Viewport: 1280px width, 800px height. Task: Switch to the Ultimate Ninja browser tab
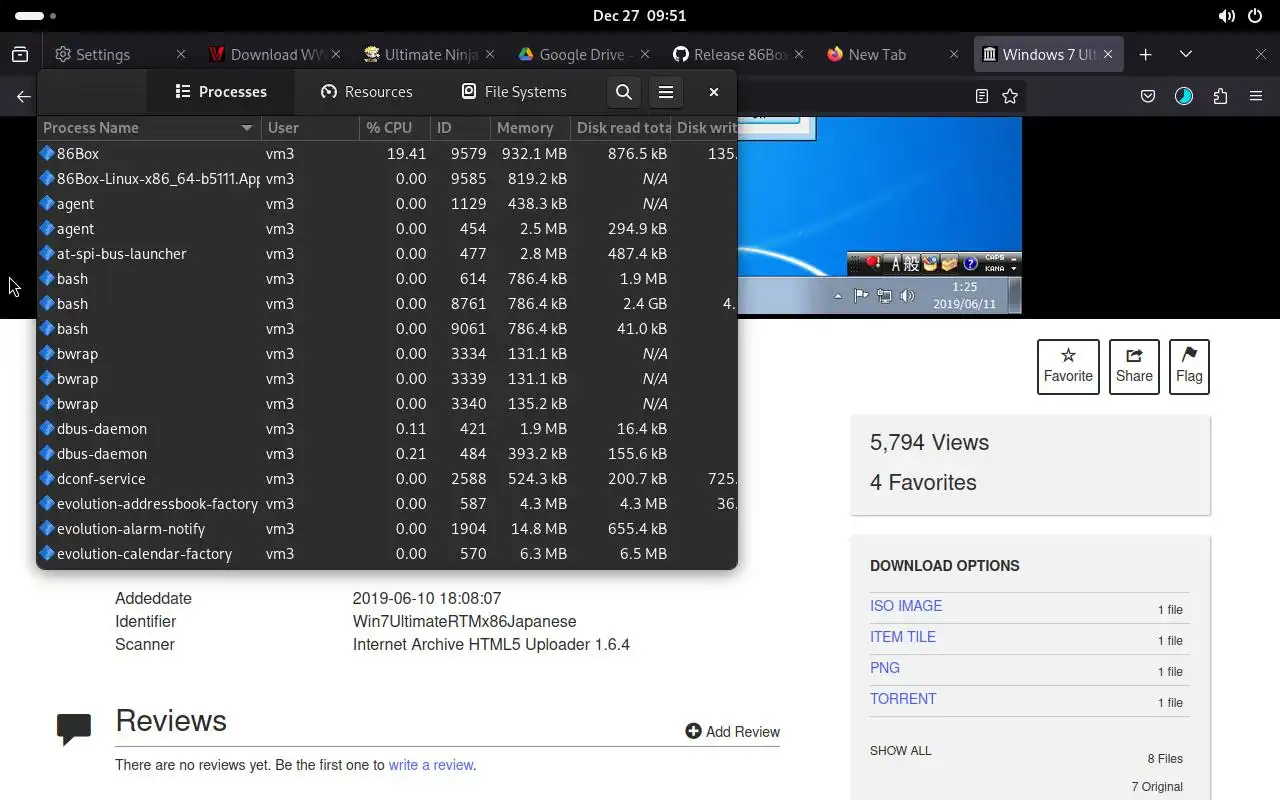point(428,55)
